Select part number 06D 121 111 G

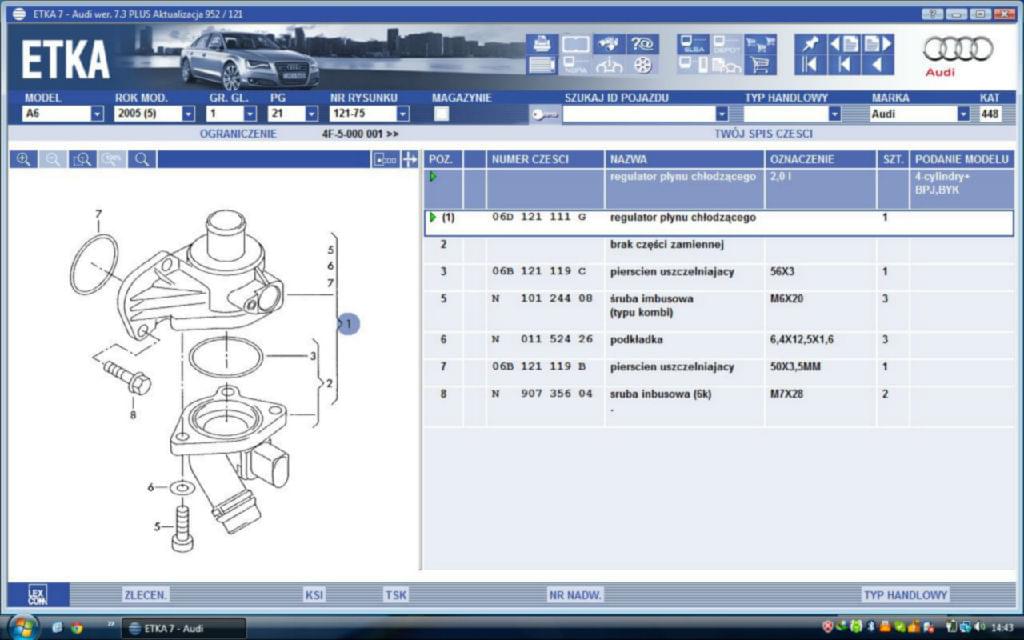719,223
